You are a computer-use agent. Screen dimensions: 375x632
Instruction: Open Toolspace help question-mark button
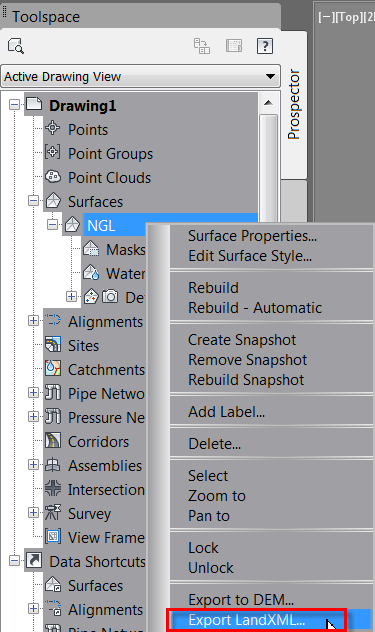pos(265,46)
